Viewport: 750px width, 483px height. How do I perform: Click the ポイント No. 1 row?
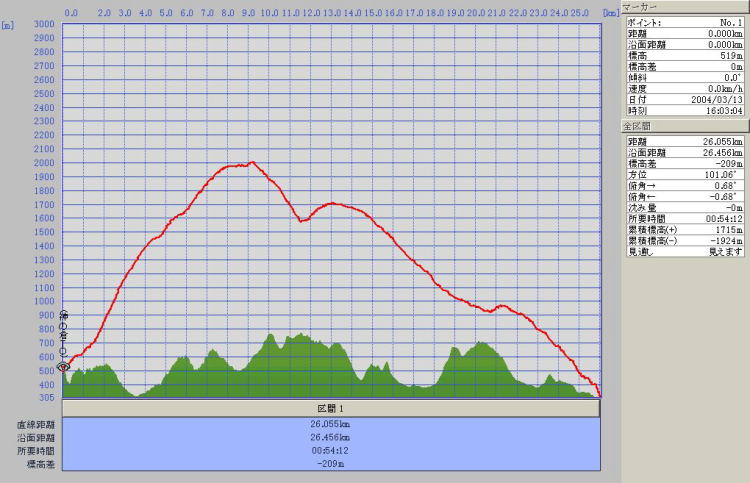point(685,23)
